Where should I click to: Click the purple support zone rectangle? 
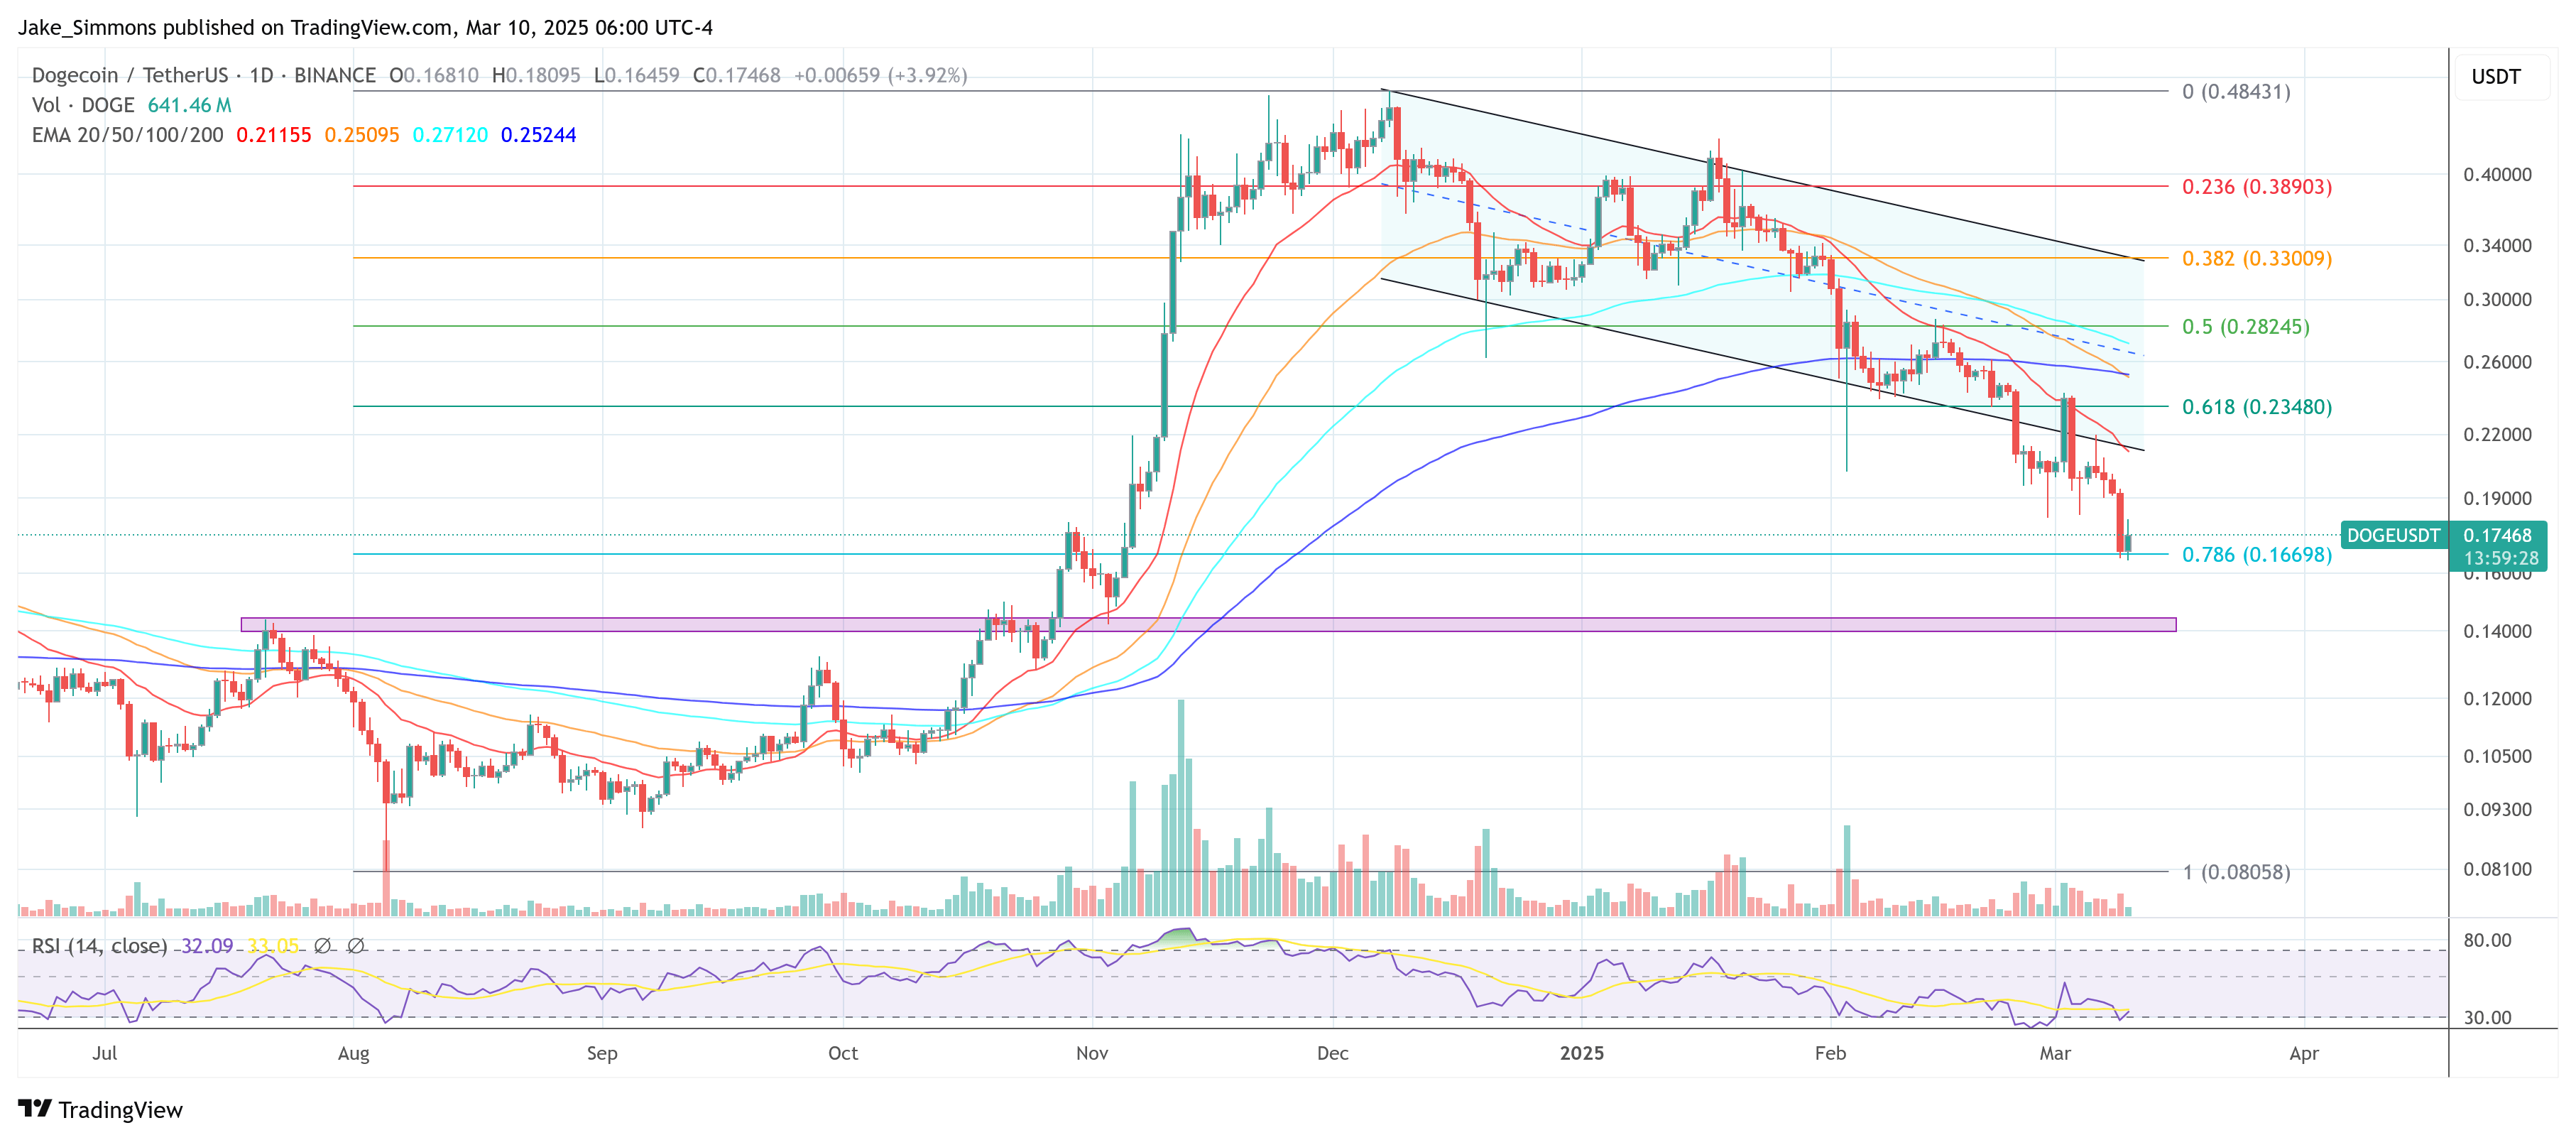click(1208, 625)
